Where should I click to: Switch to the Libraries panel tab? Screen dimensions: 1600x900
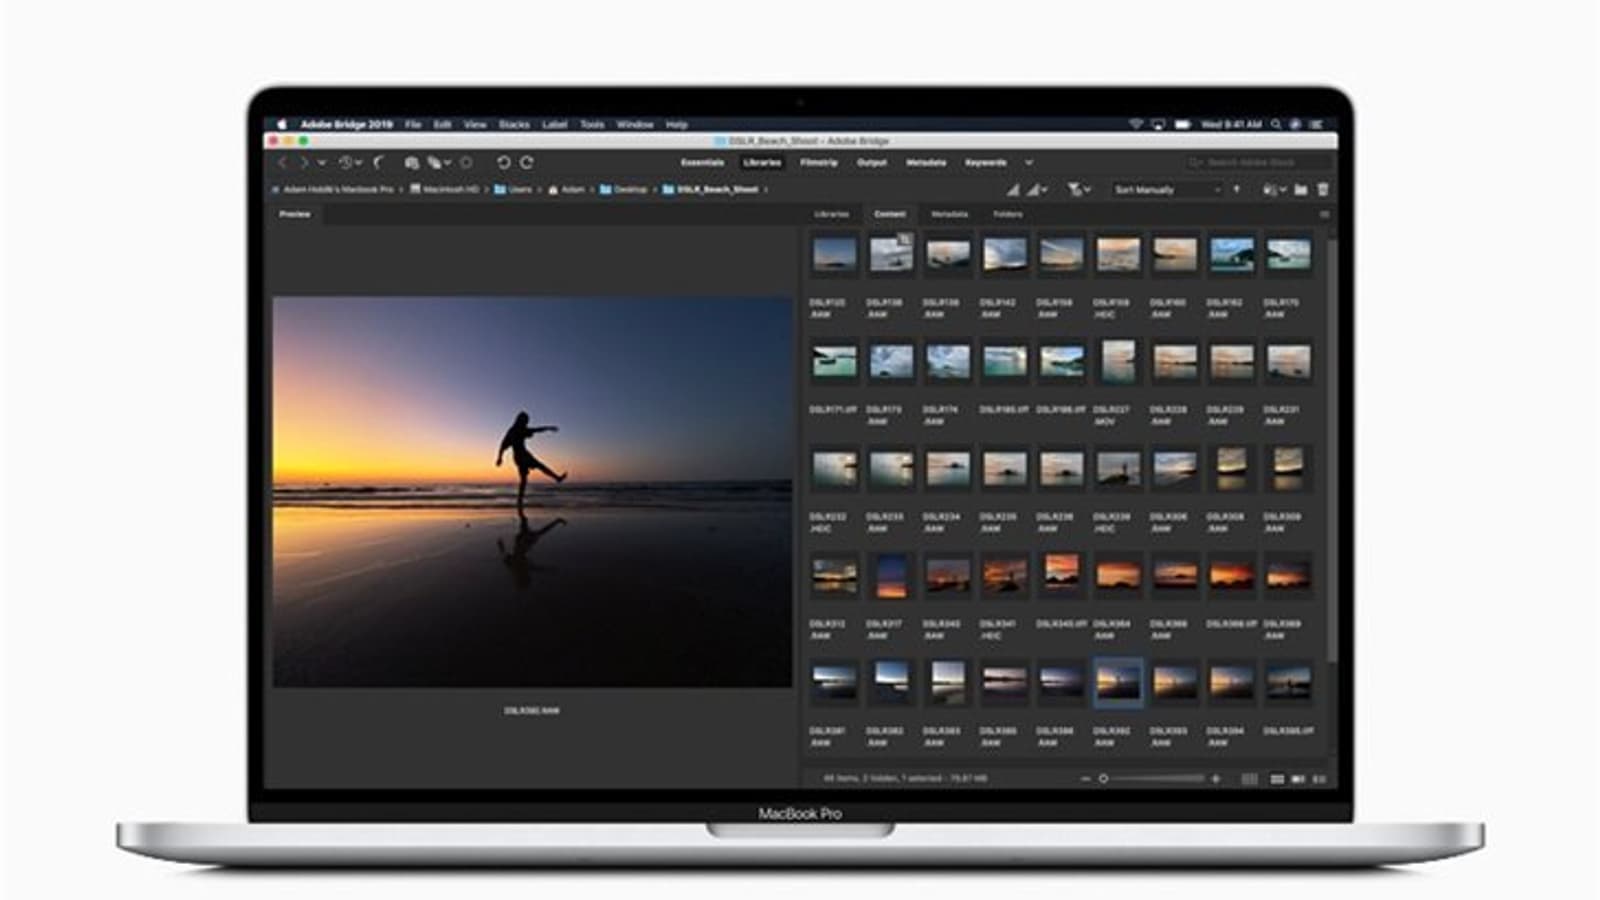pos(832,214)
